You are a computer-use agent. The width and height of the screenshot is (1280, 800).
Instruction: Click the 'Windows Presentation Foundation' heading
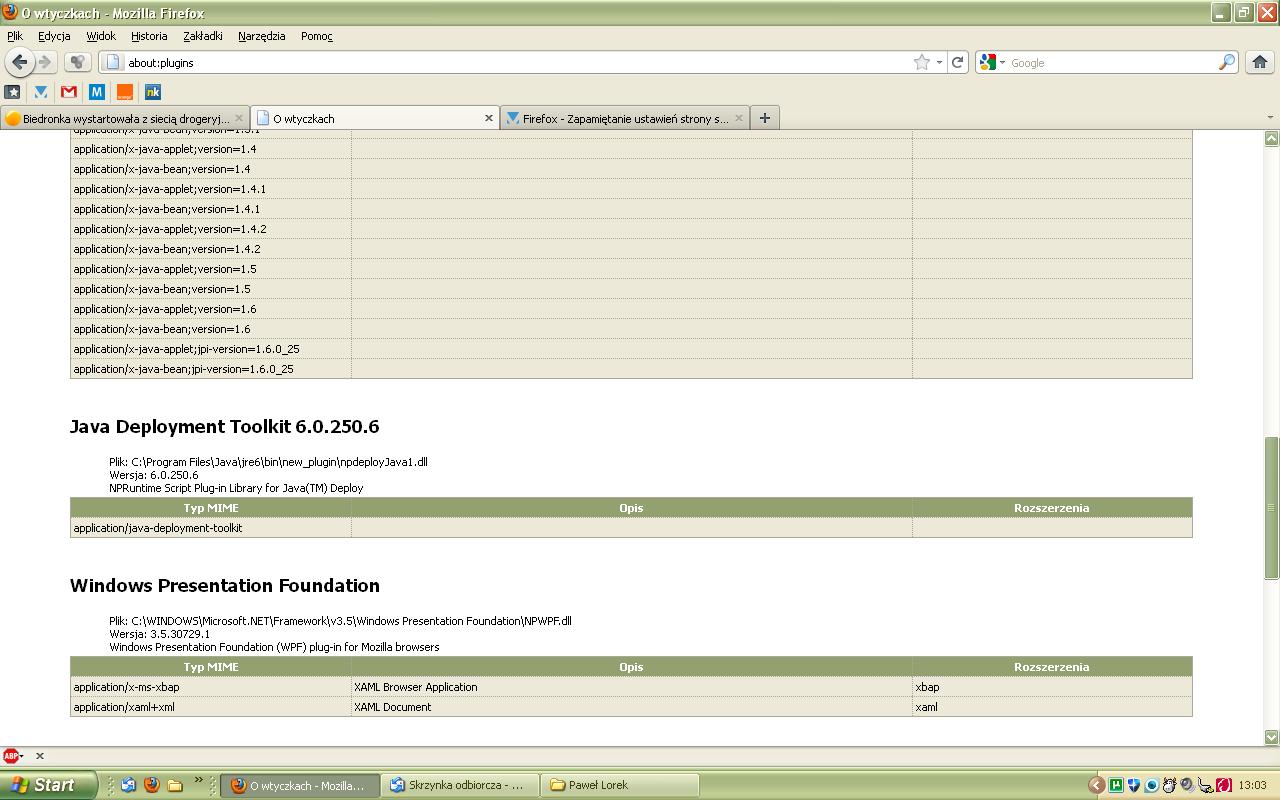coord(225,586)
